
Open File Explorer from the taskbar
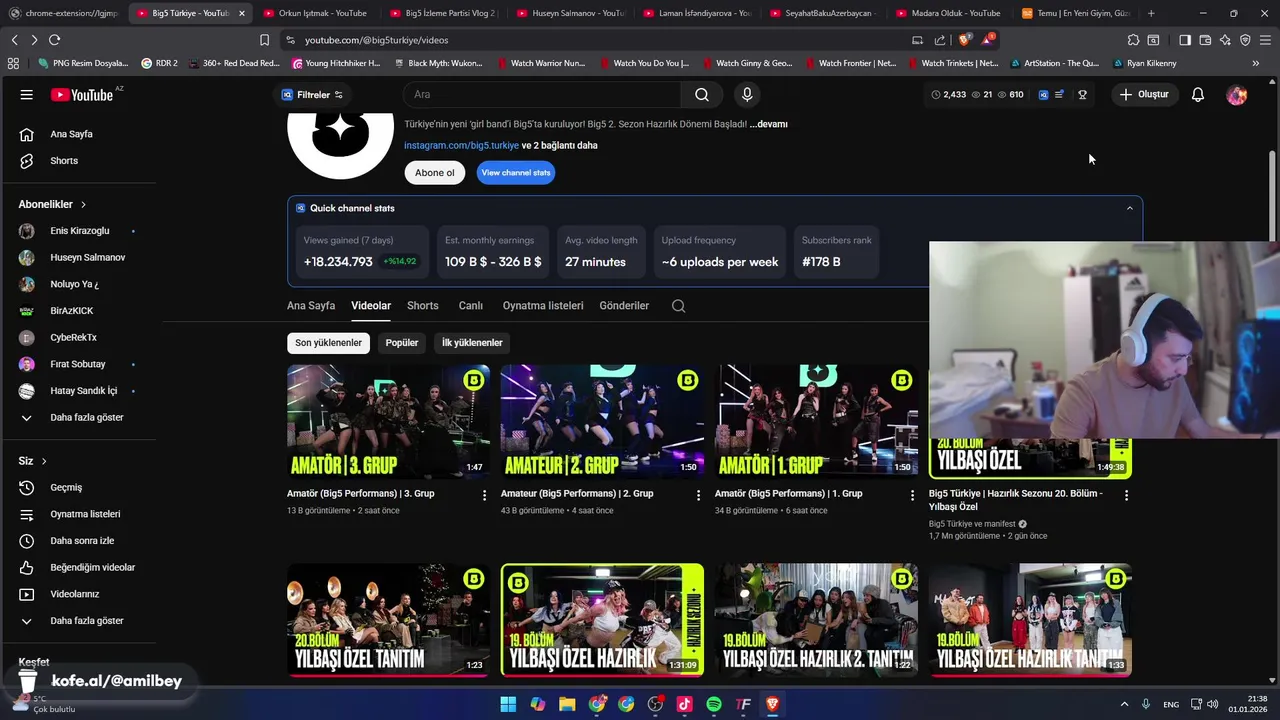pos(567,704)
